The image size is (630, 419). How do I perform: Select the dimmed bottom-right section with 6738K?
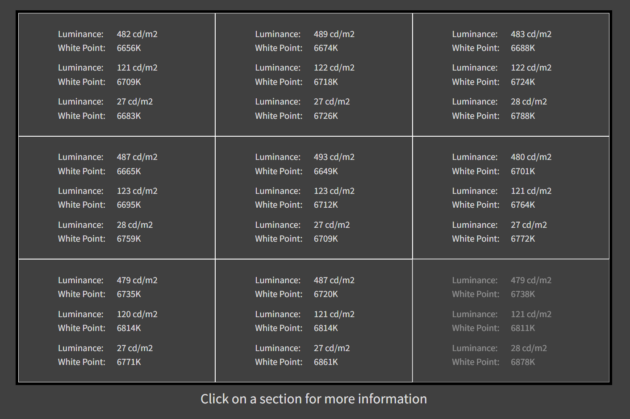pyautogui.click(x=510, y=320)
